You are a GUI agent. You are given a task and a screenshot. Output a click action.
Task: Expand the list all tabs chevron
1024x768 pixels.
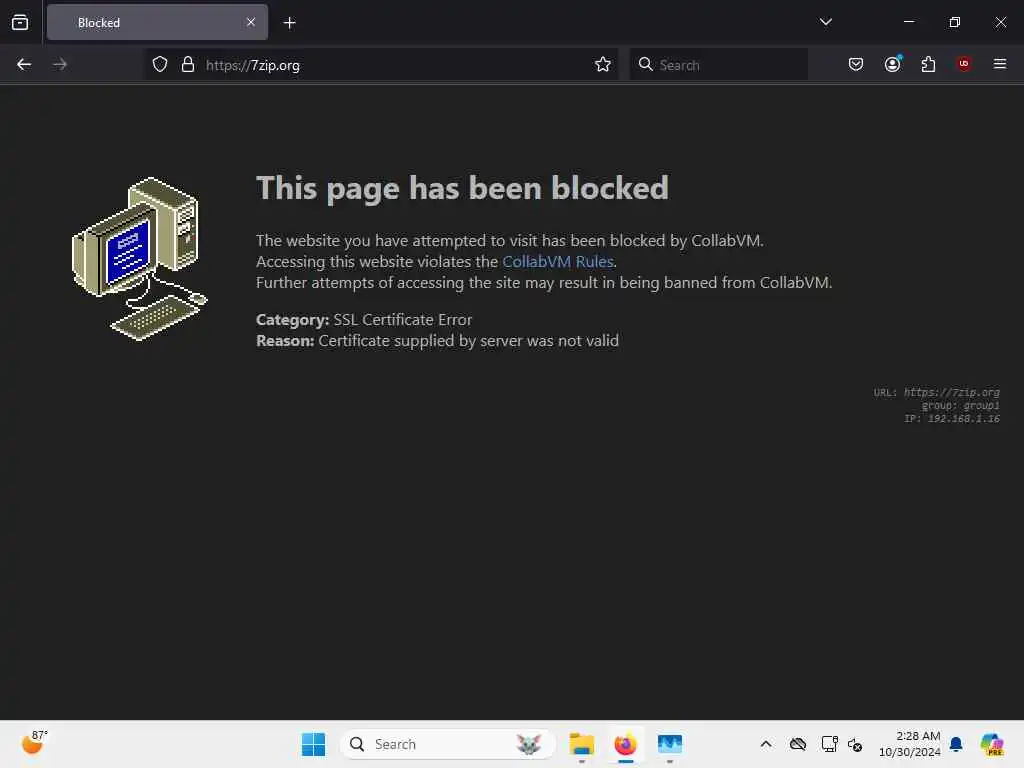click(825, 22)
